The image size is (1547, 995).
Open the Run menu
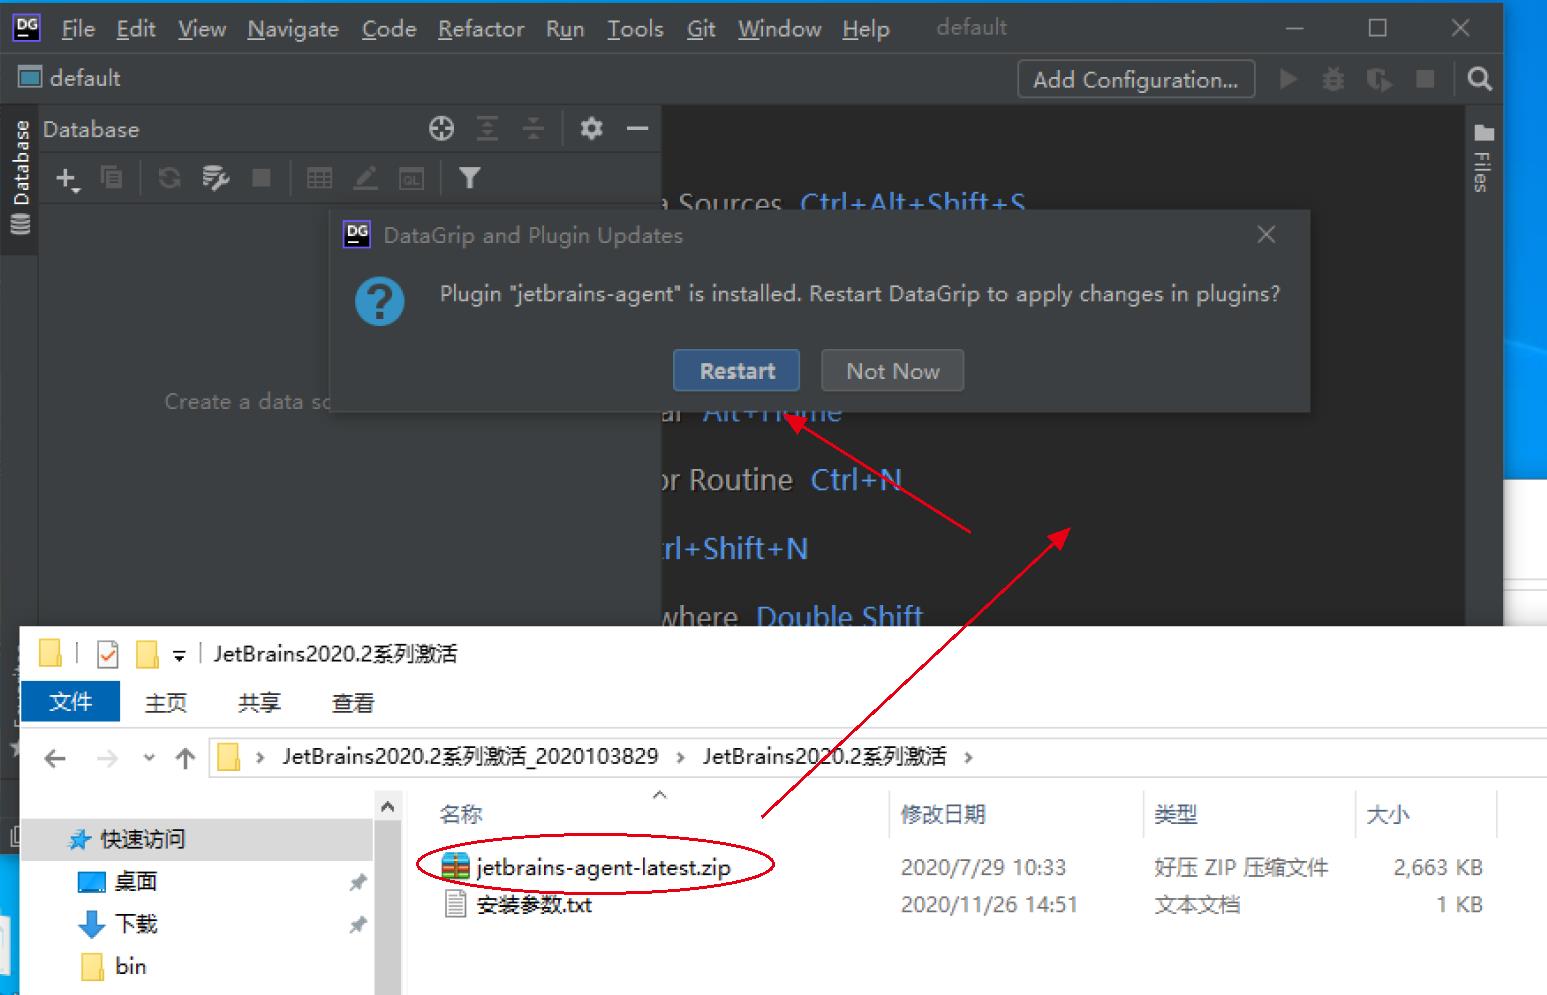pyautogui.click(x=565, y=29)
